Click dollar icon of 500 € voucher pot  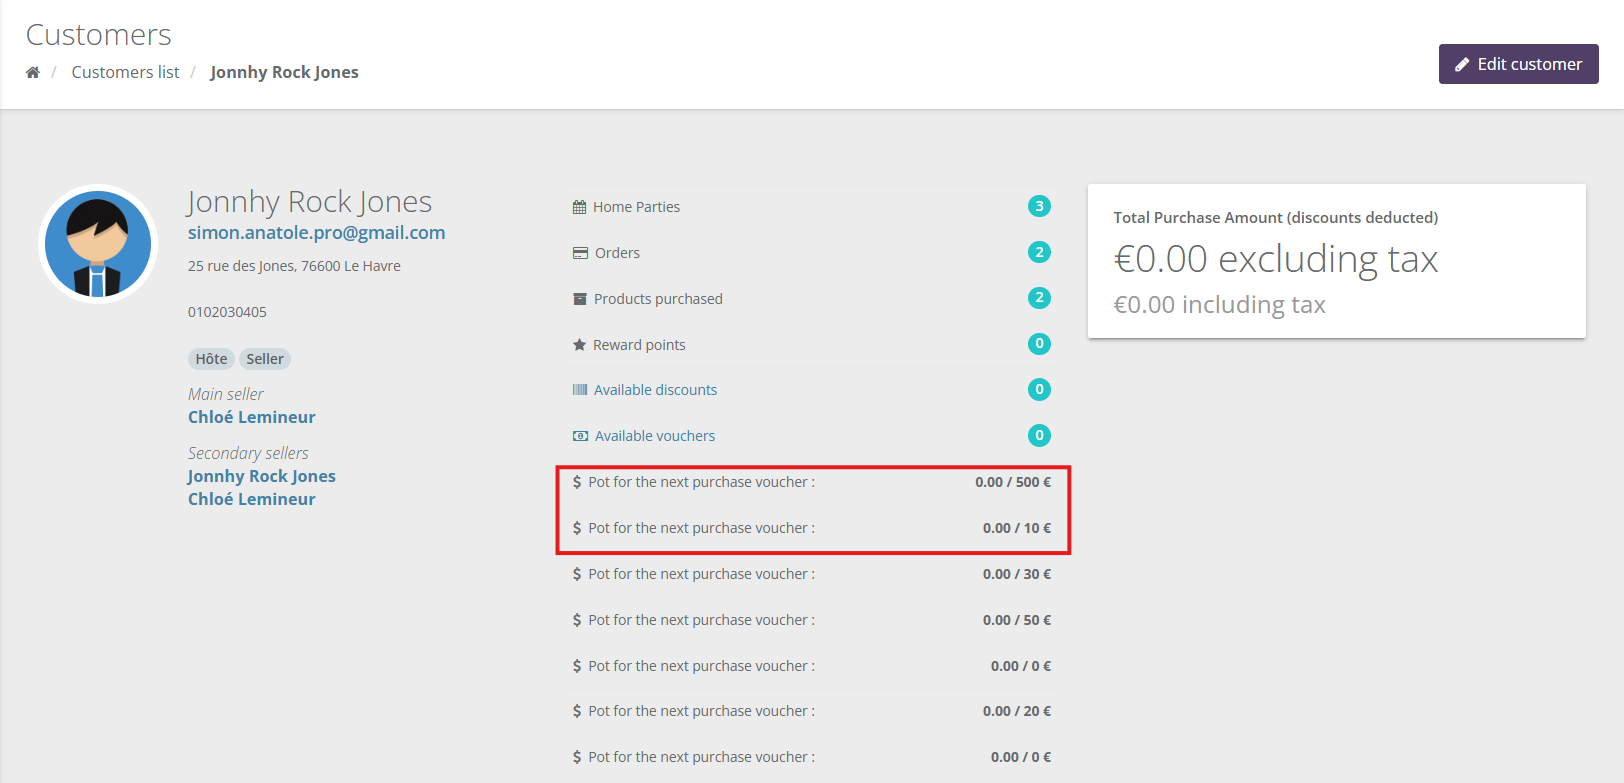pos(577,482)
